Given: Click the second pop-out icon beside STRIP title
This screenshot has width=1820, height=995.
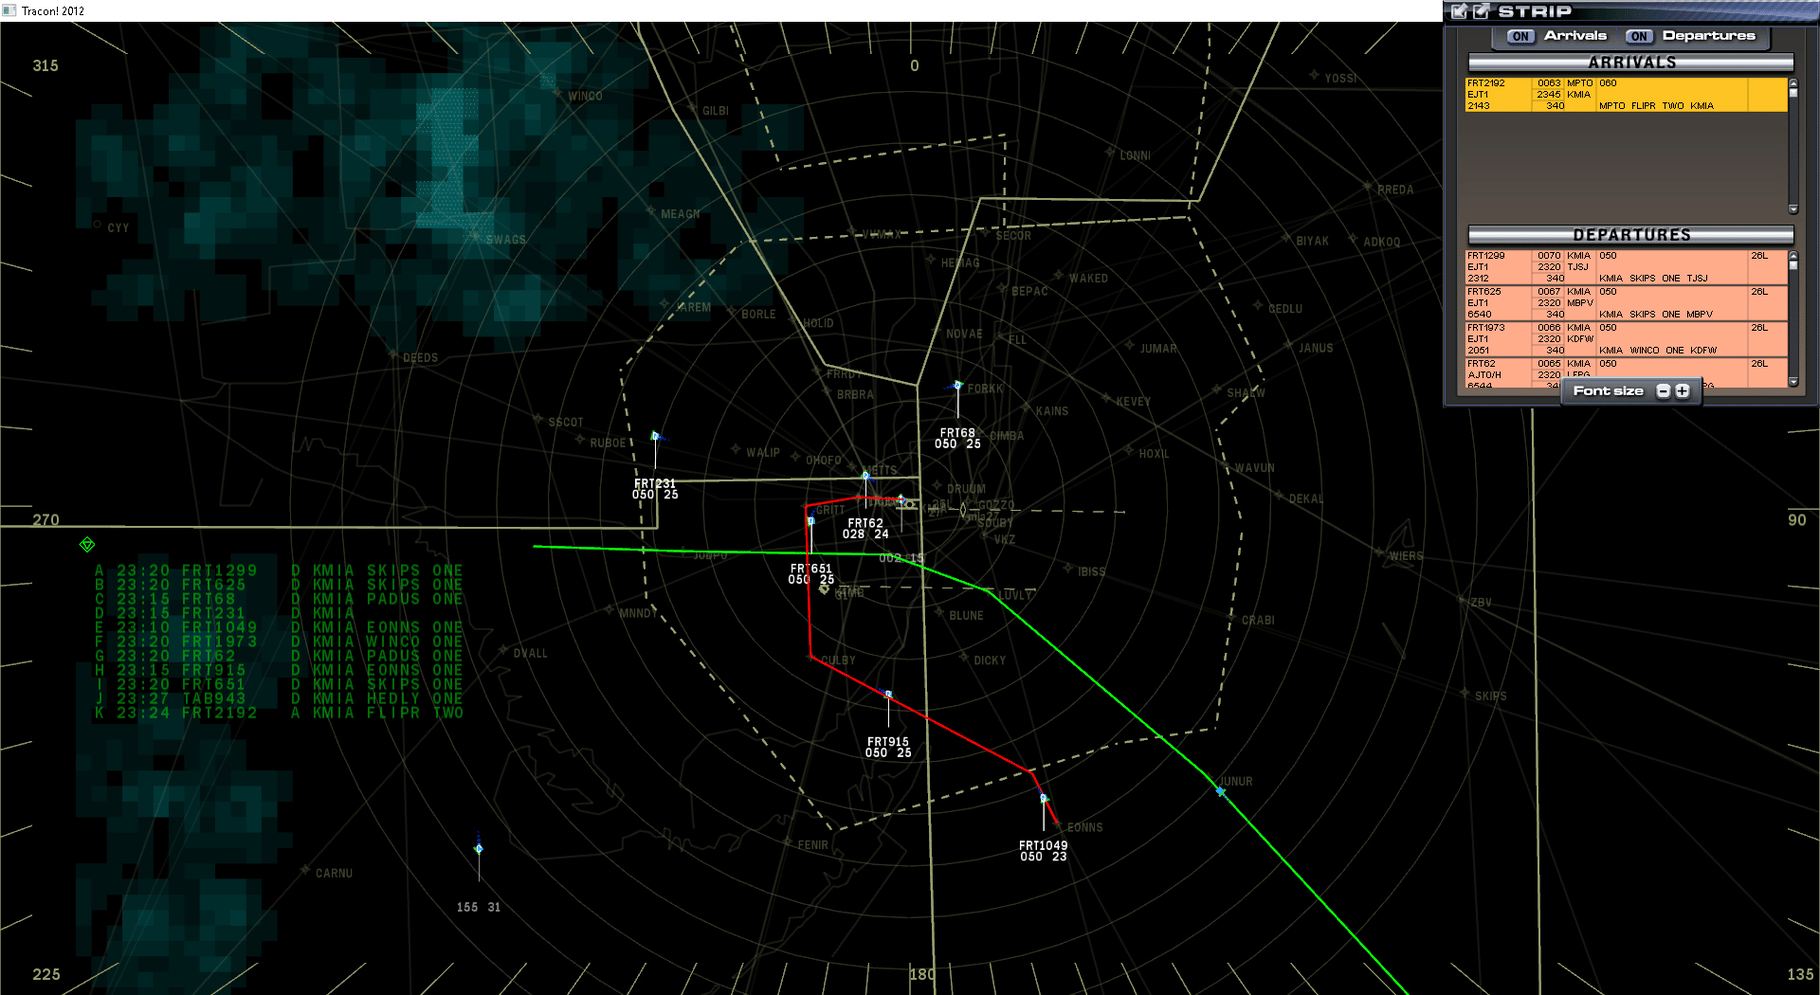Looking at the screenshot, I should [x=1481, y=11].
